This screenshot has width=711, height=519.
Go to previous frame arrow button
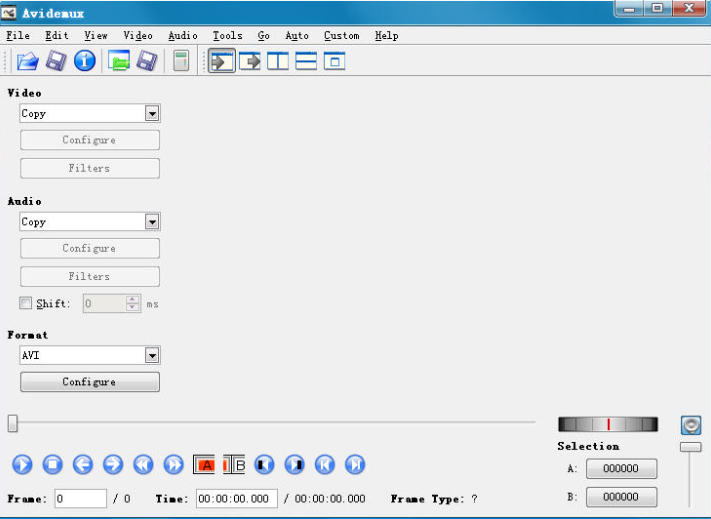tap(82, 464)
